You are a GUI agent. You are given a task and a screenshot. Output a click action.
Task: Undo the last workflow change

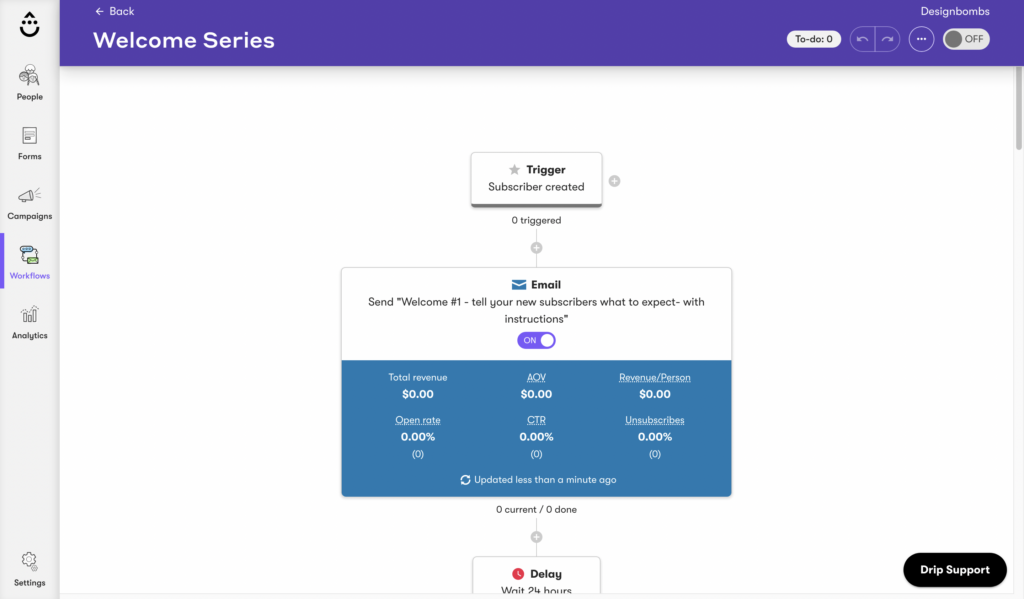point(863,39)
